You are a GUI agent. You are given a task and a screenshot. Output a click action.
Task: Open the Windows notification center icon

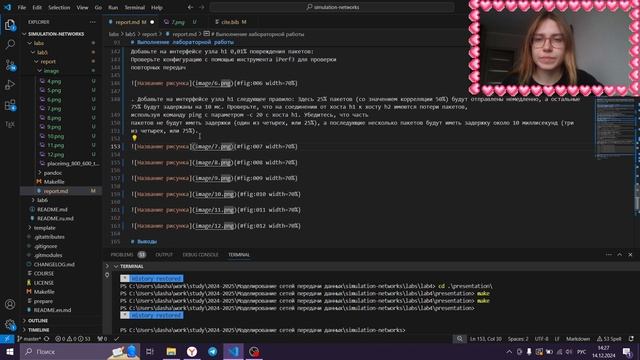pyautogui.click(x=627, y=351)
